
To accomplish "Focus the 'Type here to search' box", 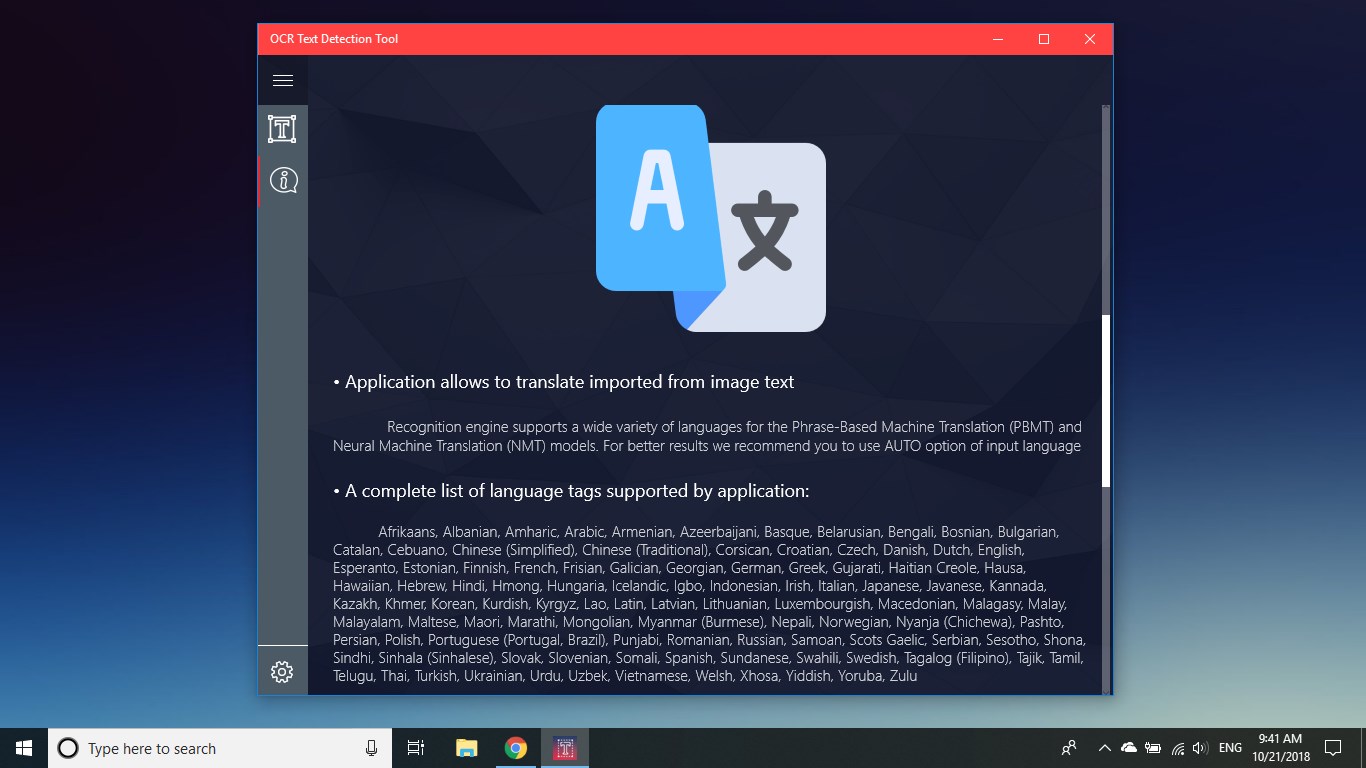I will 220,748.
